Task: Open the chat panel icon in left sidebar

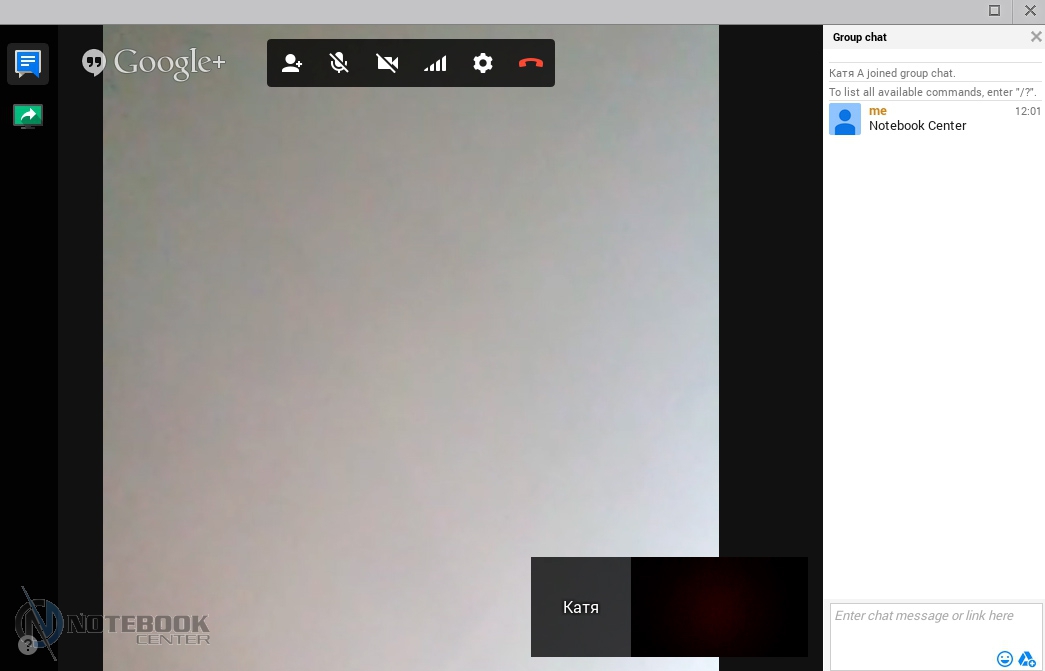Action: (x=28, y=64)
